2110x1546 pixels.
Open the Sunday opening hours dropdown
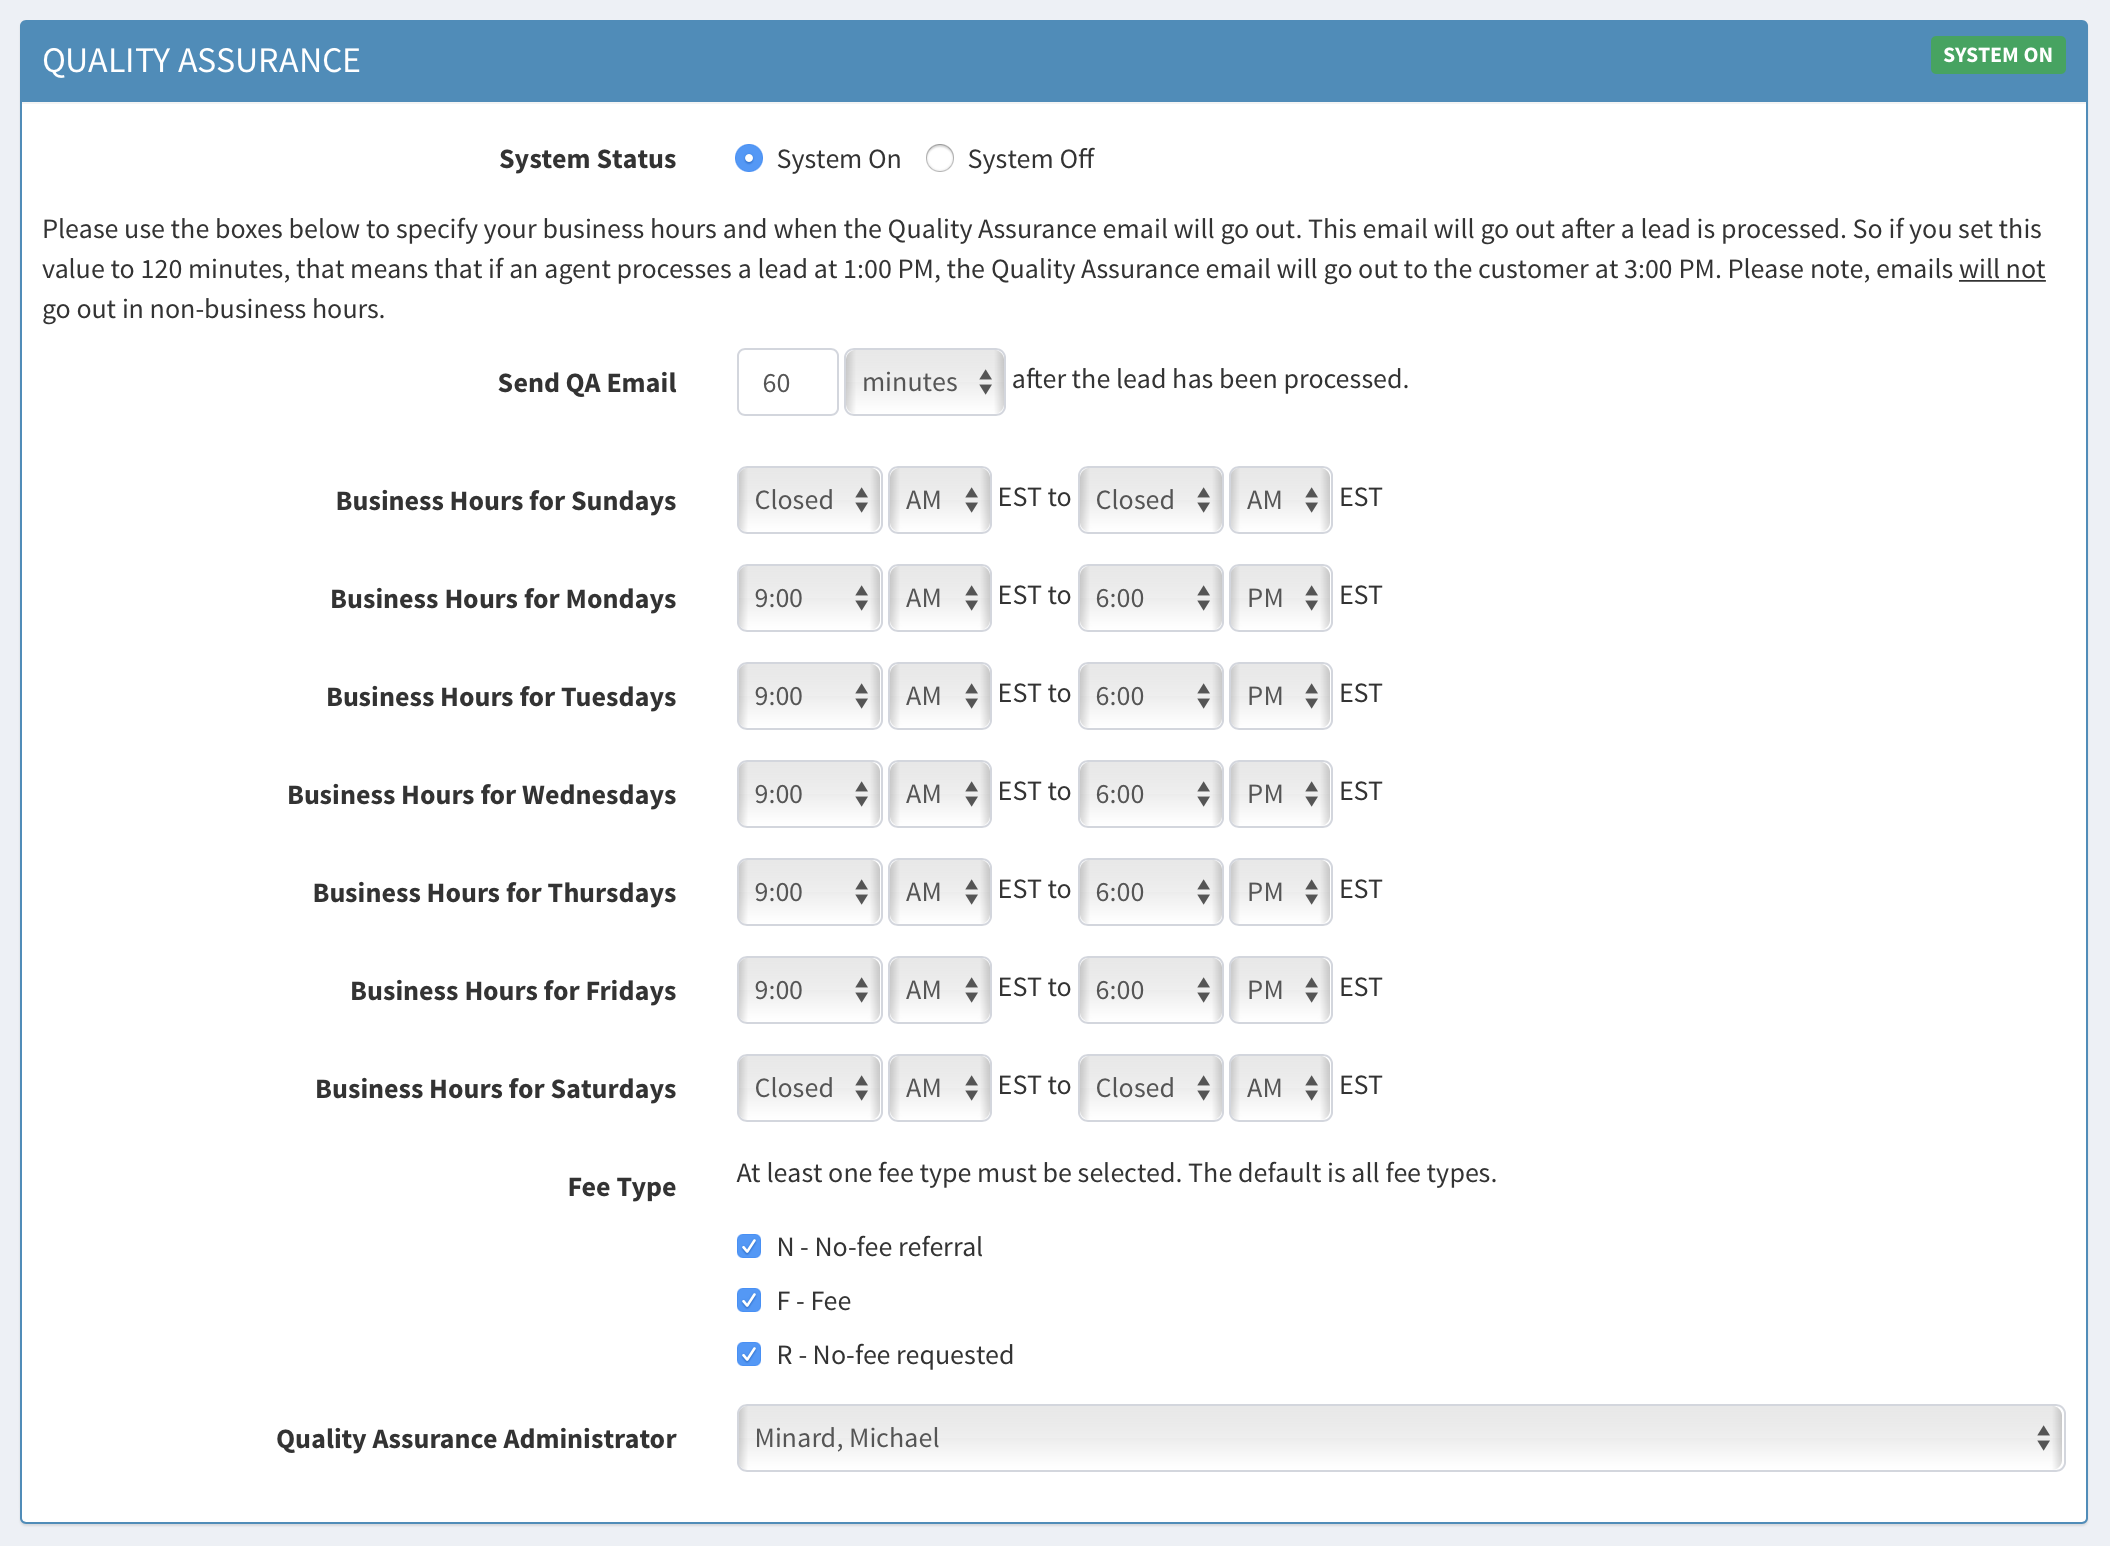[x=807, y=499]
